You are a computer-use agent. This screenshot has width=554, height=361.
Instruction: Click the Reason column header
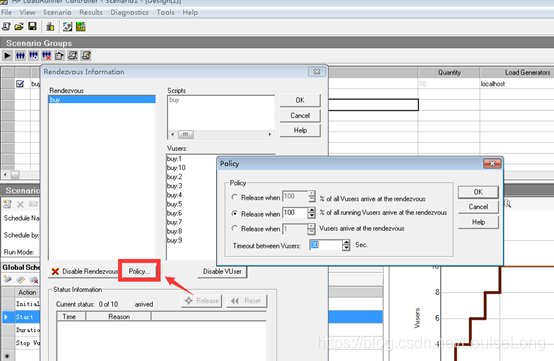(x=119, y=317)
